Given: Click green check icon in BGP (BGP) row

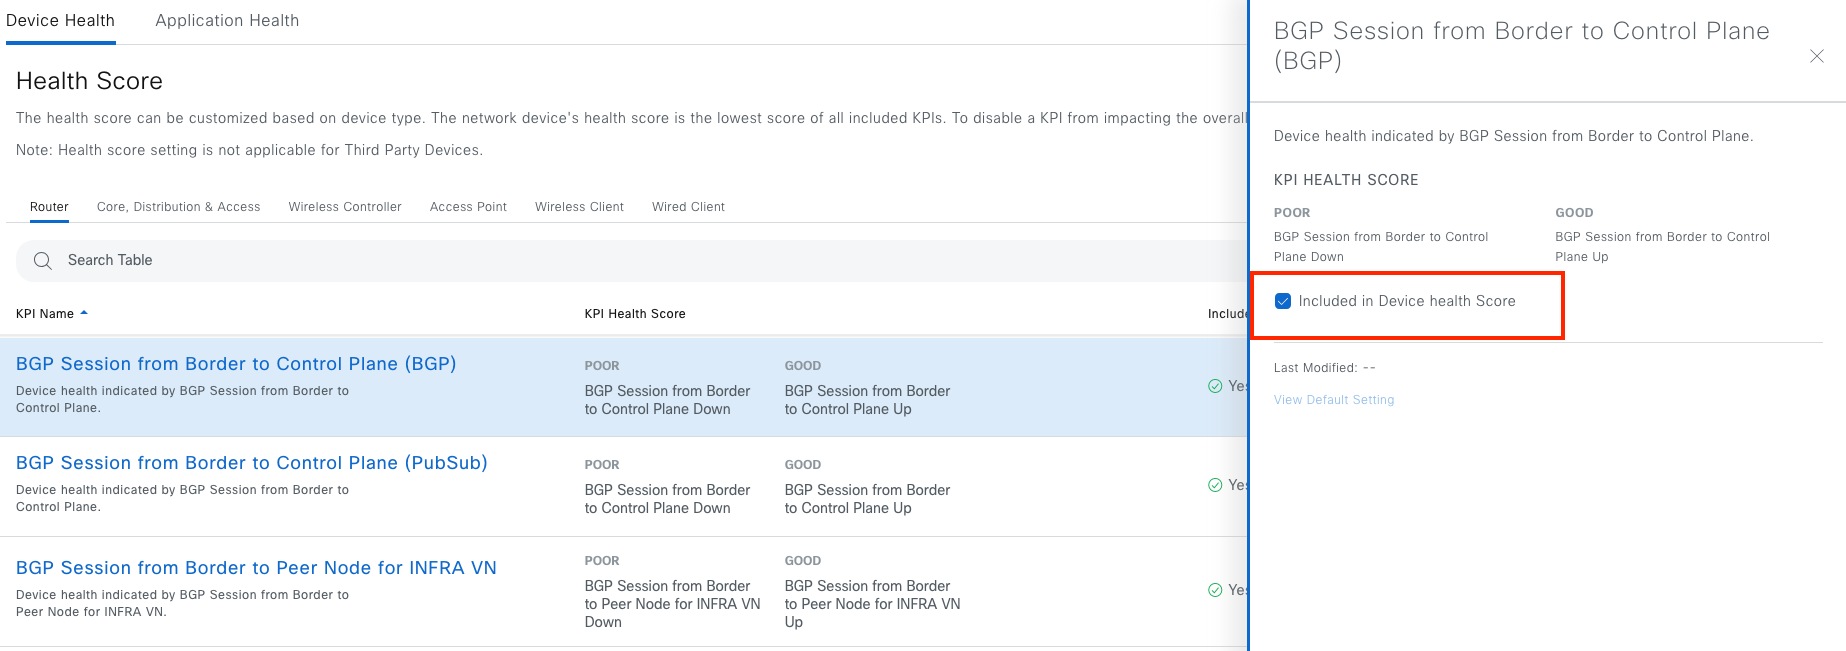Looking at the screenshot, I should coord(1215,386).
